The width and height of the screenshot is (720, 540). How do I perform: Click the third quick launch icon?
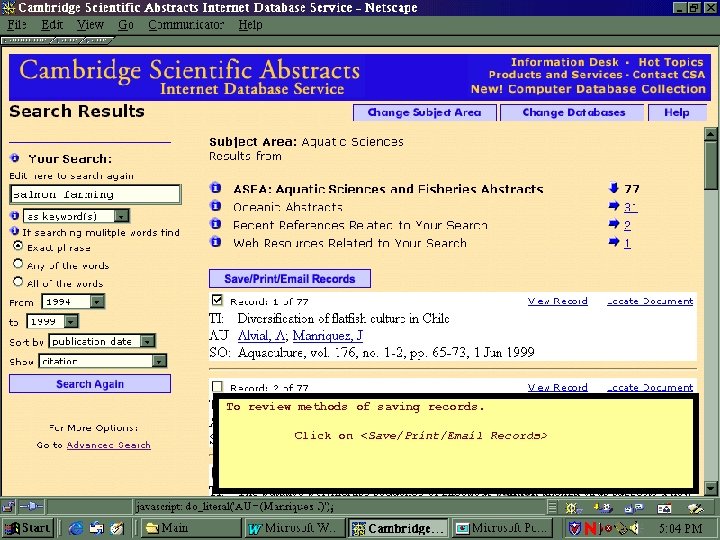tap(117, 529)
